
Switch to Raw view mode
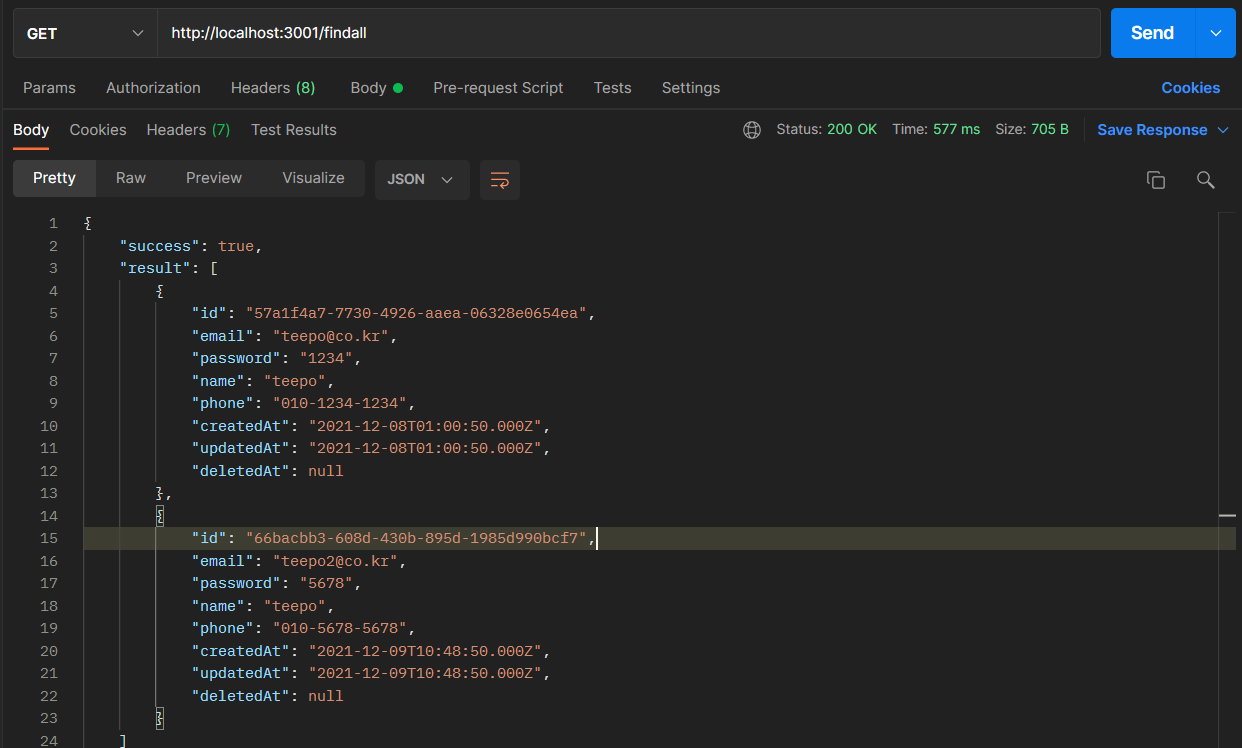131,178
